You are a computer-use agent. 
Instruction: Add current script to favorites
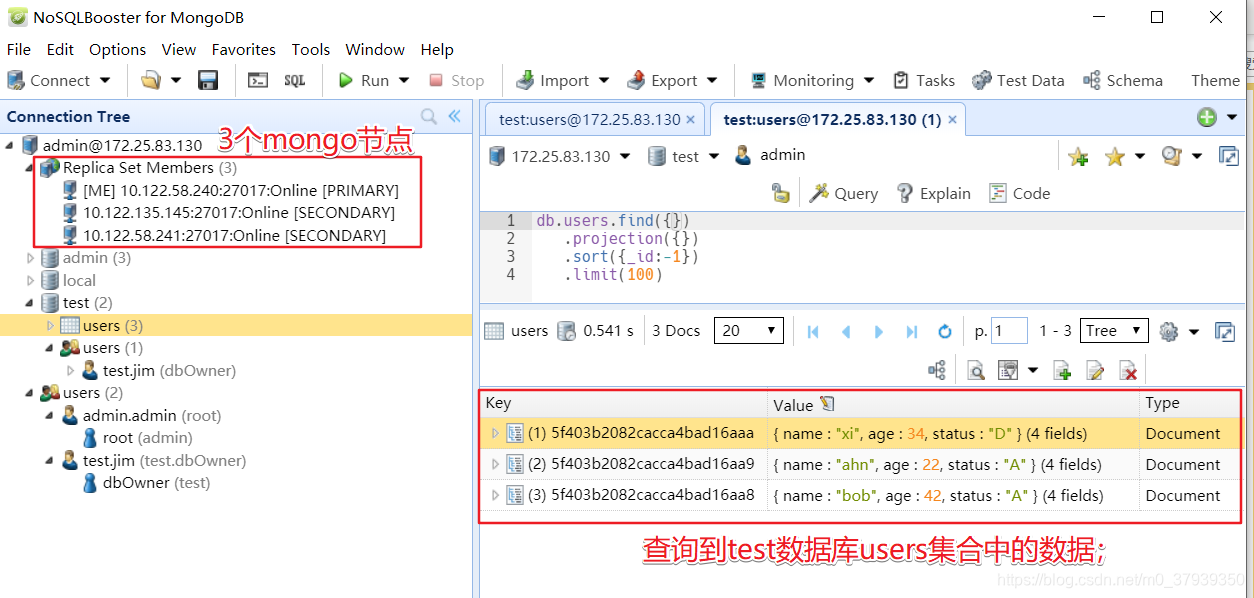click(x=1078, y=156)
